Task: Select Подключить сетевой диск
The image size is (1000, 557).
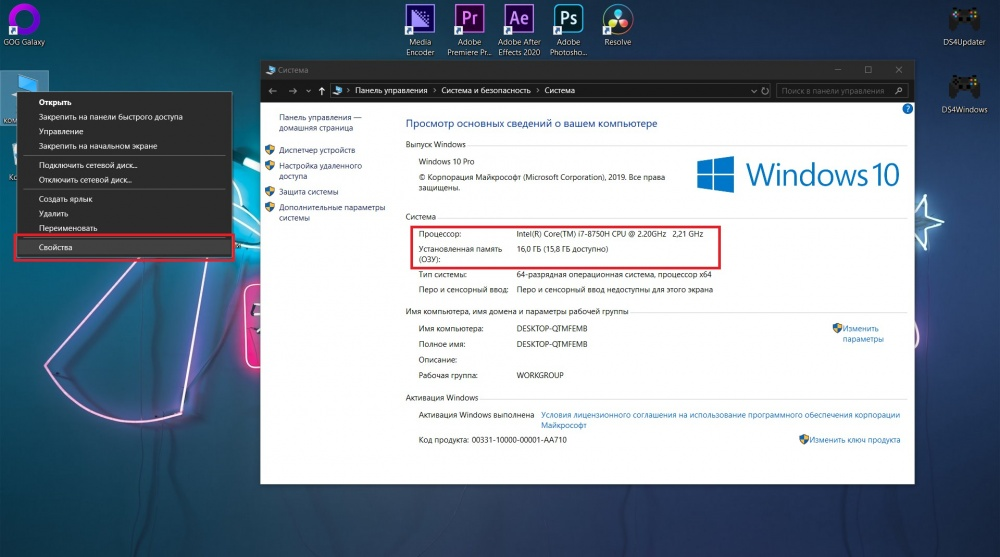Action: tap(124, 165)
